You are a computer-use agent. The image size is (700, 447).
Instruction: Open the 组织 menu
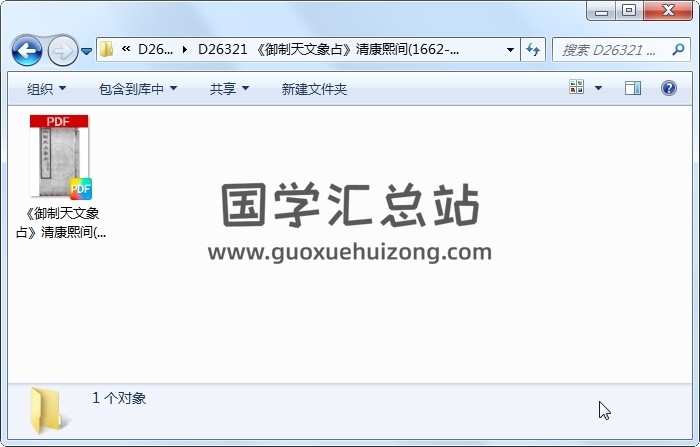pos(46,89)
